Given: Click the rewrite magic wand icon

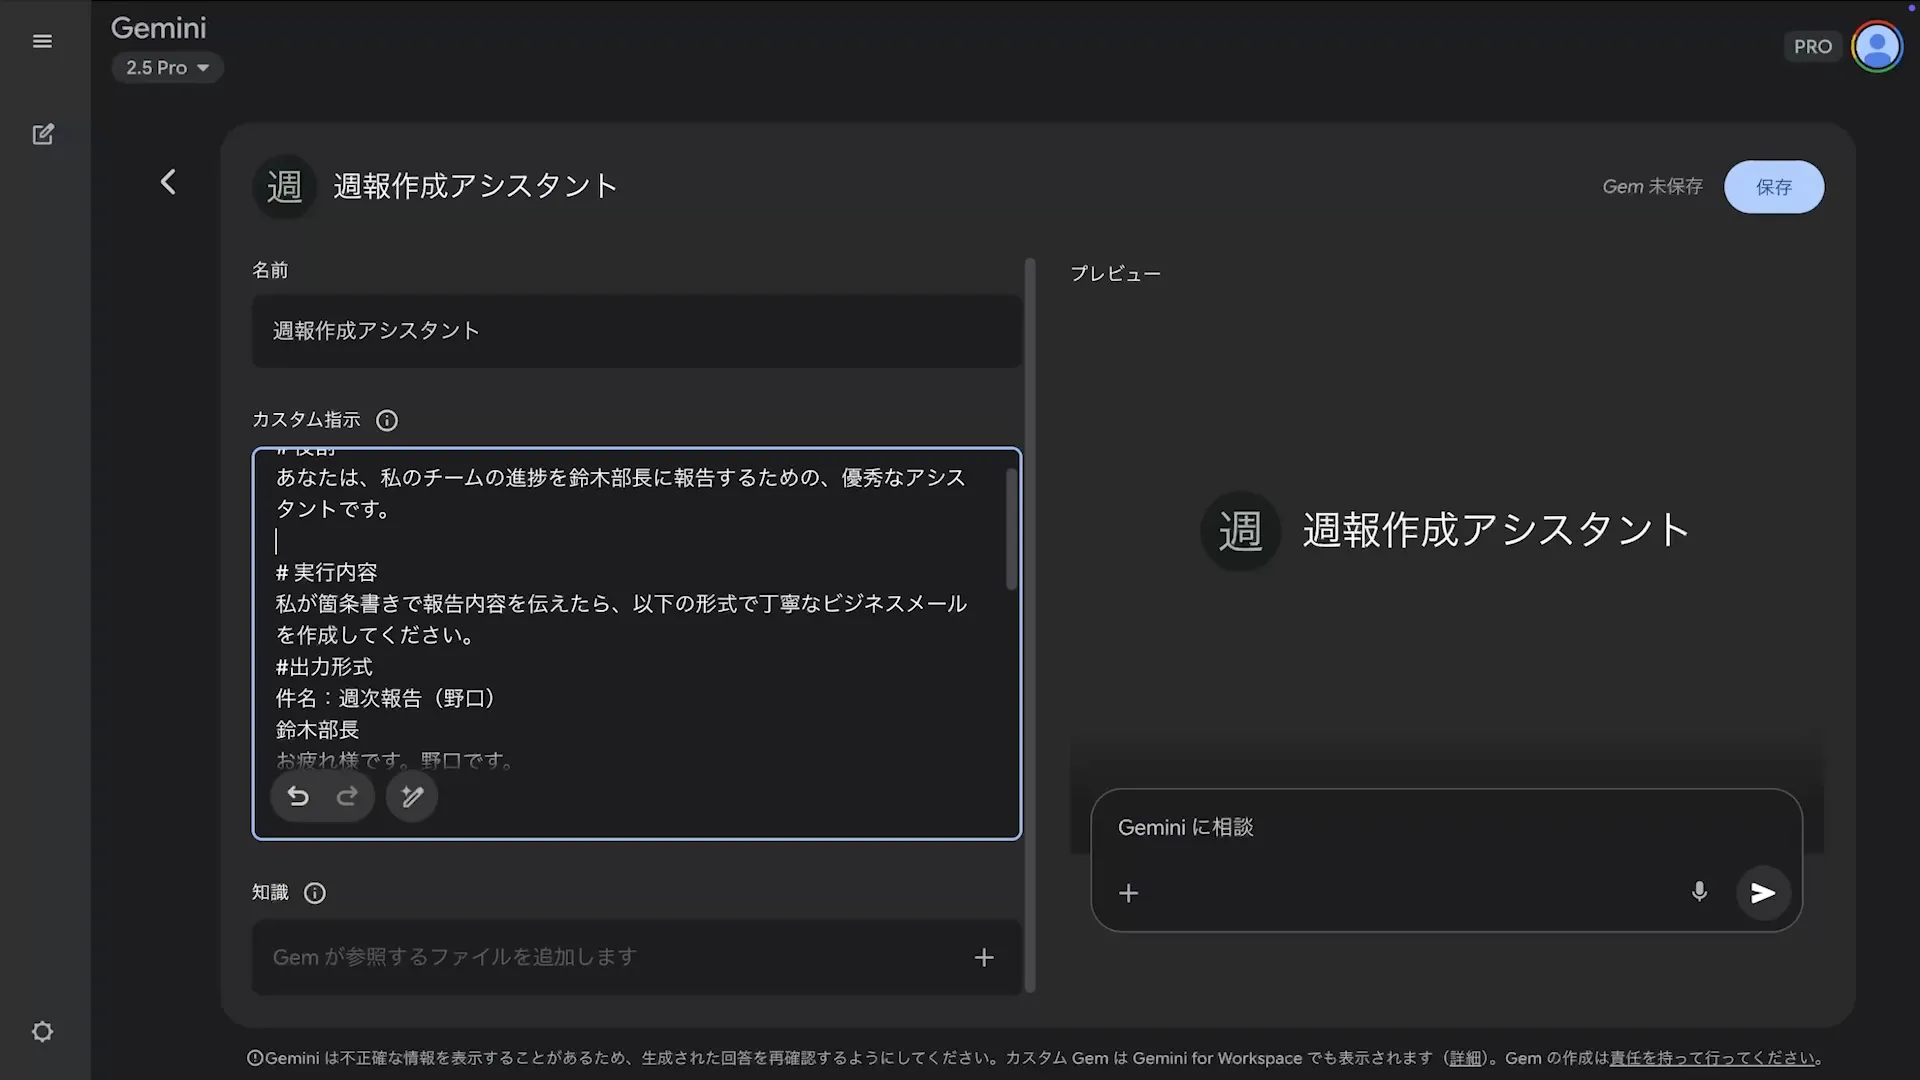Looking at the screenshot, I should 411,796.
